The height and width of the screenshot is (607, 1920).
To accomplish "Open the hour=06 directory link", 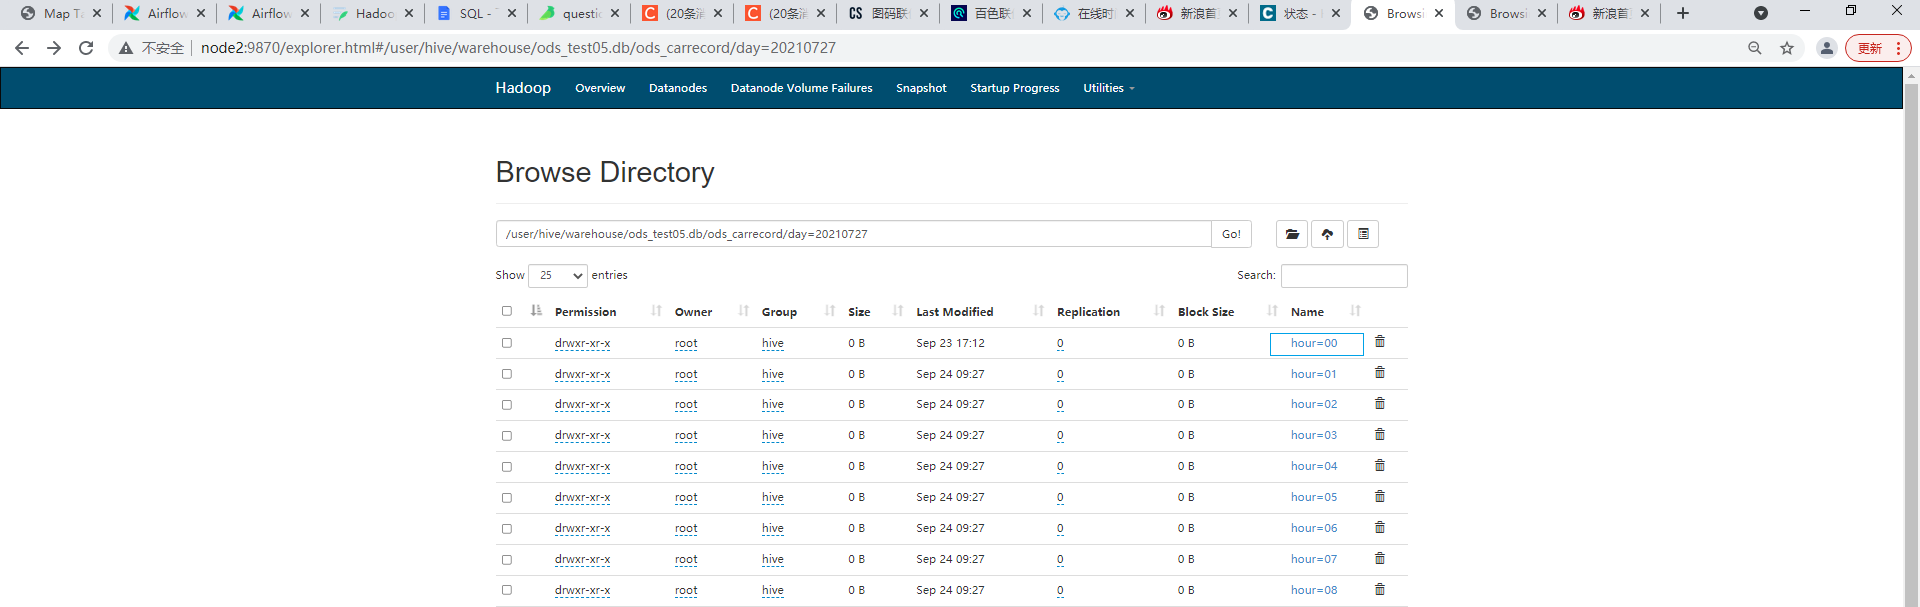I will point(1314,528).
